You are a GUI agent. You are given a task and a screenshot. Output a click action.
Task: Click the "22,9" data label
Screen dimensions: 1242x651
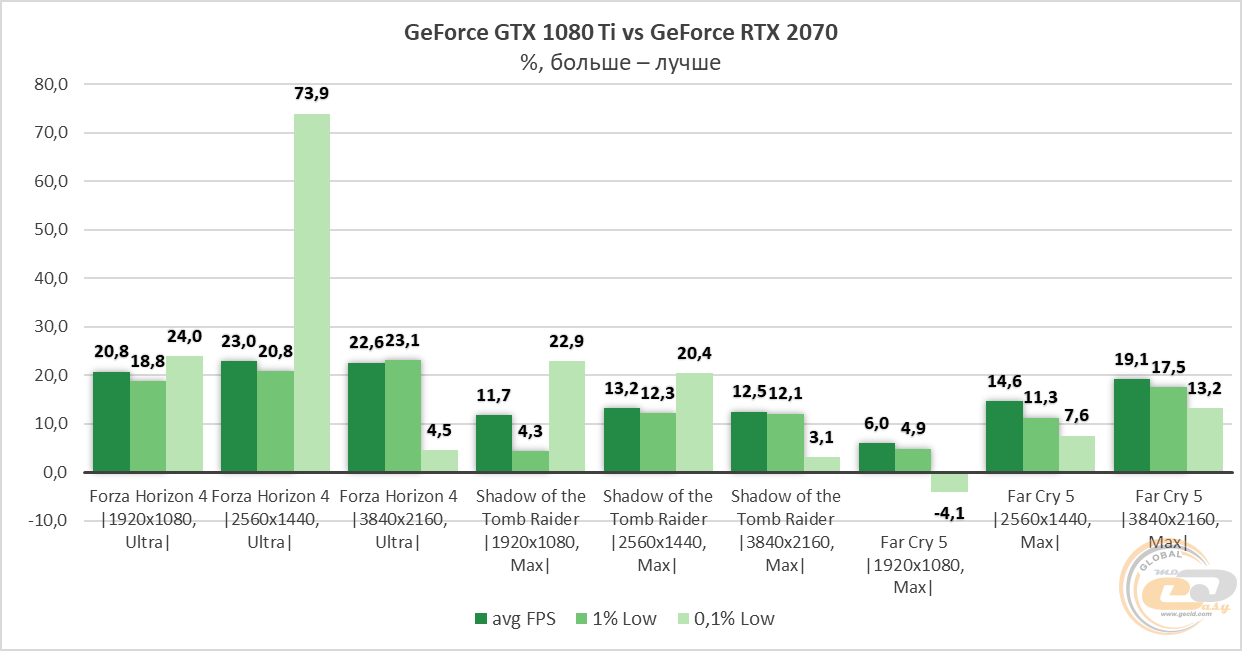[x=567, y=342]
